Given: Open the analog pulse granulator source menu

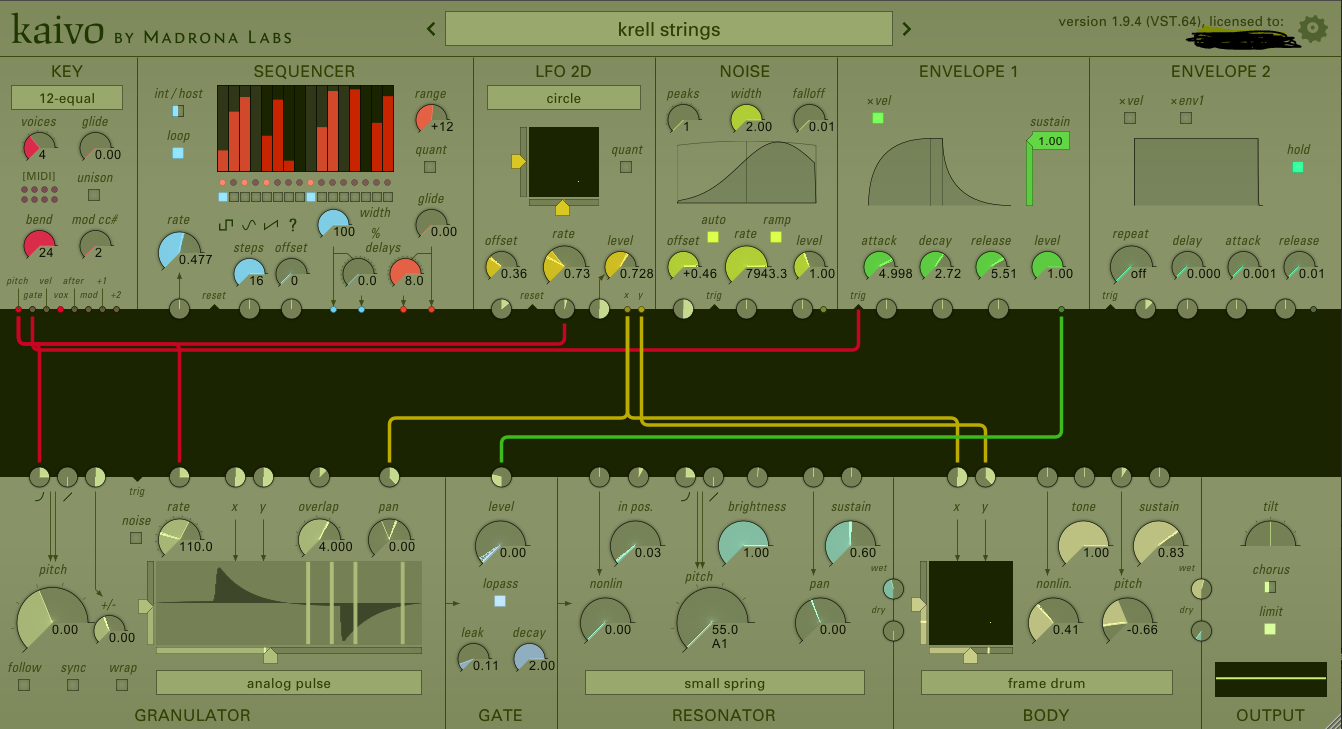Looking at the screenshot, I should click(289, 683).
